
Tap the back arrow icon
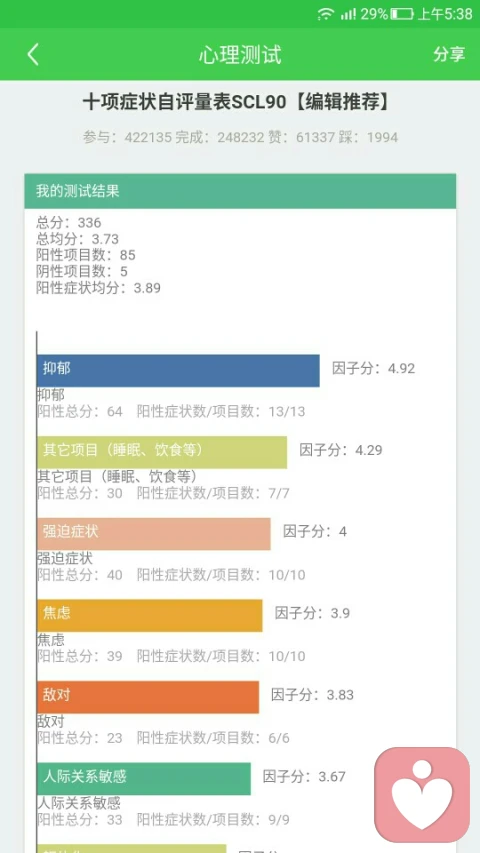(x=33, y=54)
